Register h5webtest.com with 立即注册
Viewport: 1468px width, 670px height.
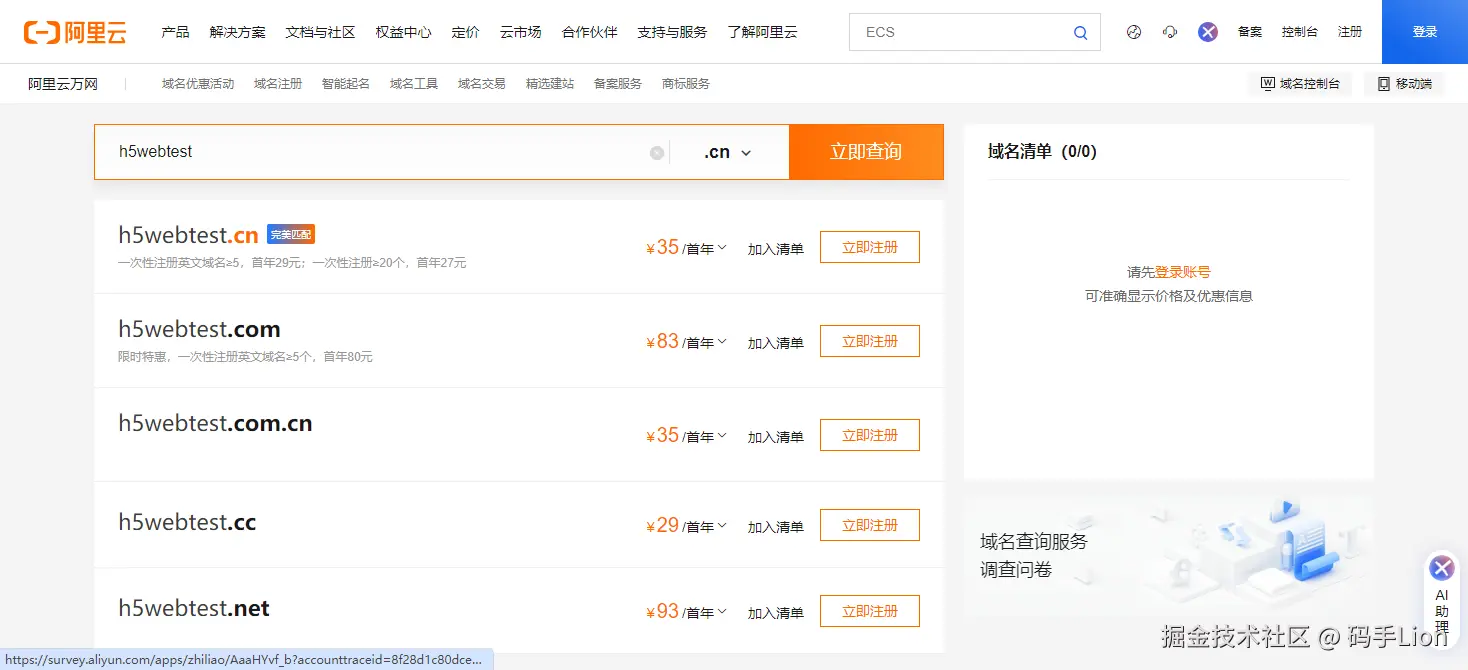(x=870, y=341)
